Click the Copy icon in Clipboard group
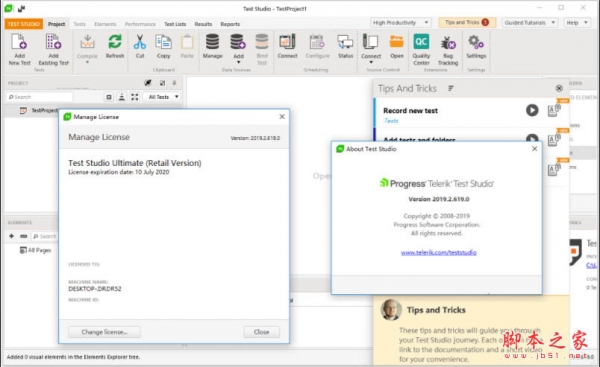 tap(163, 42)
